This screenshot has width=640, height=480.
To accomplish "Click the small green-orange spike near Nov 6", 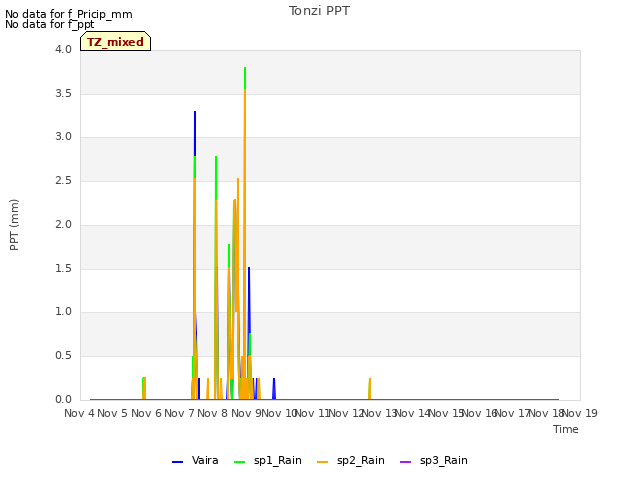I will 144,388.
